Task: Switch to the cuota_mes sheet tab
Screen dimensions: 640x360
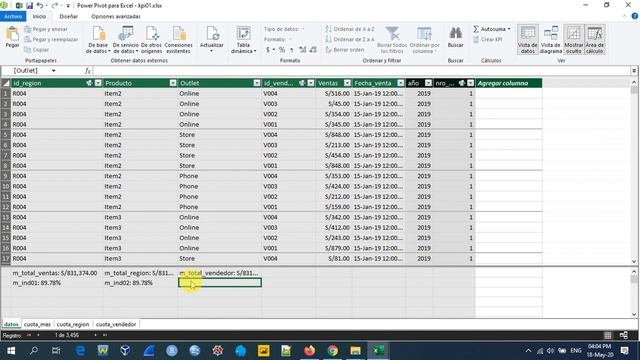Action: pos(37,324)
